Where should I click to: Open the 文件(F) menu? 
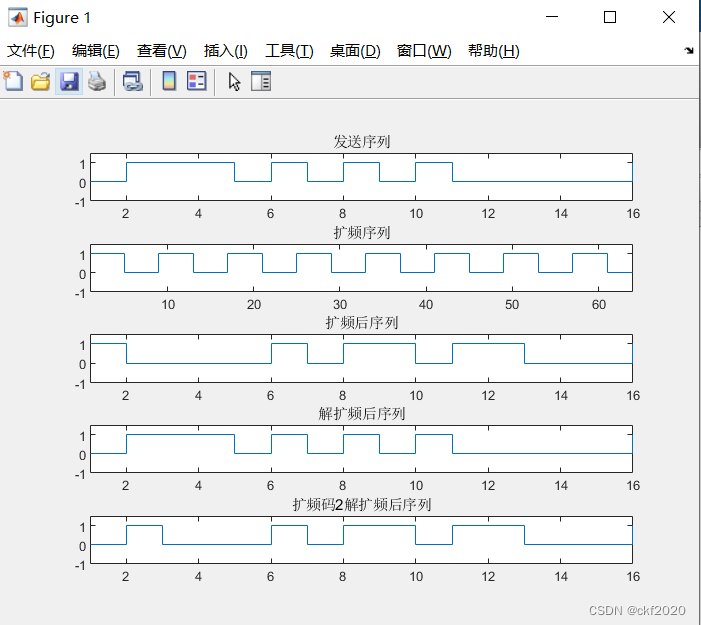point(31,51)
